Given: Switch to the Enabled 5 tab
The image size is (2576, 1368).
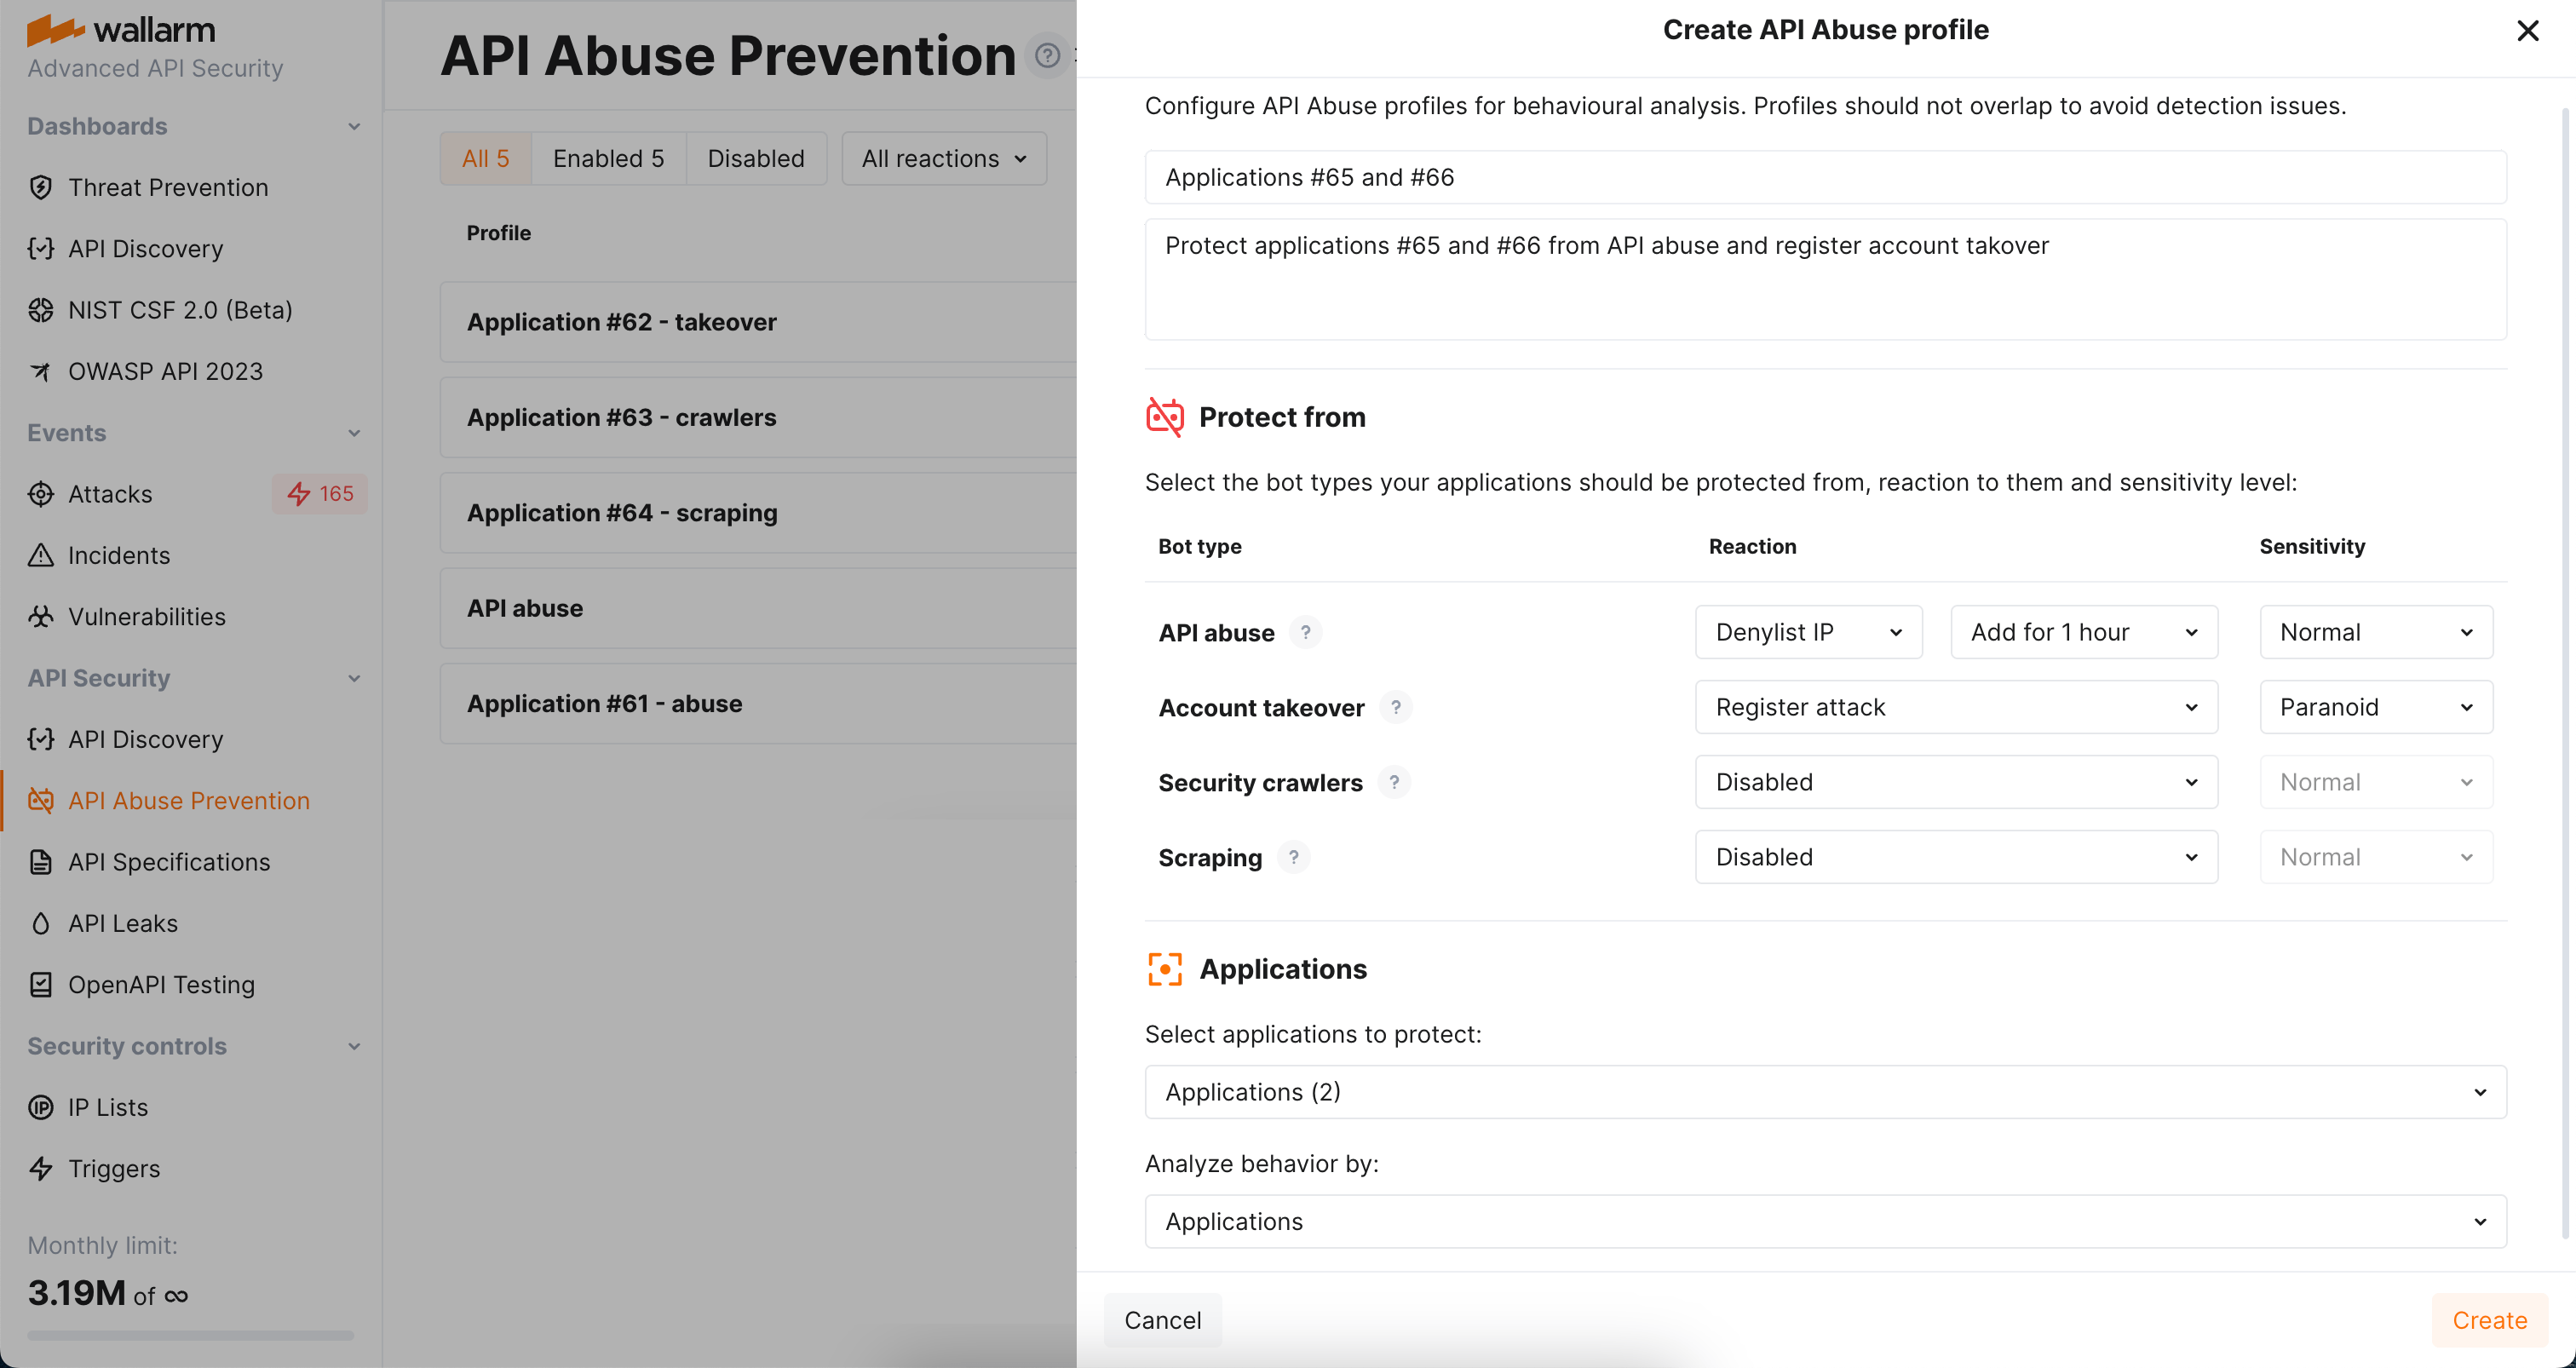Looking at the screenshot, I should coord(608,158).
